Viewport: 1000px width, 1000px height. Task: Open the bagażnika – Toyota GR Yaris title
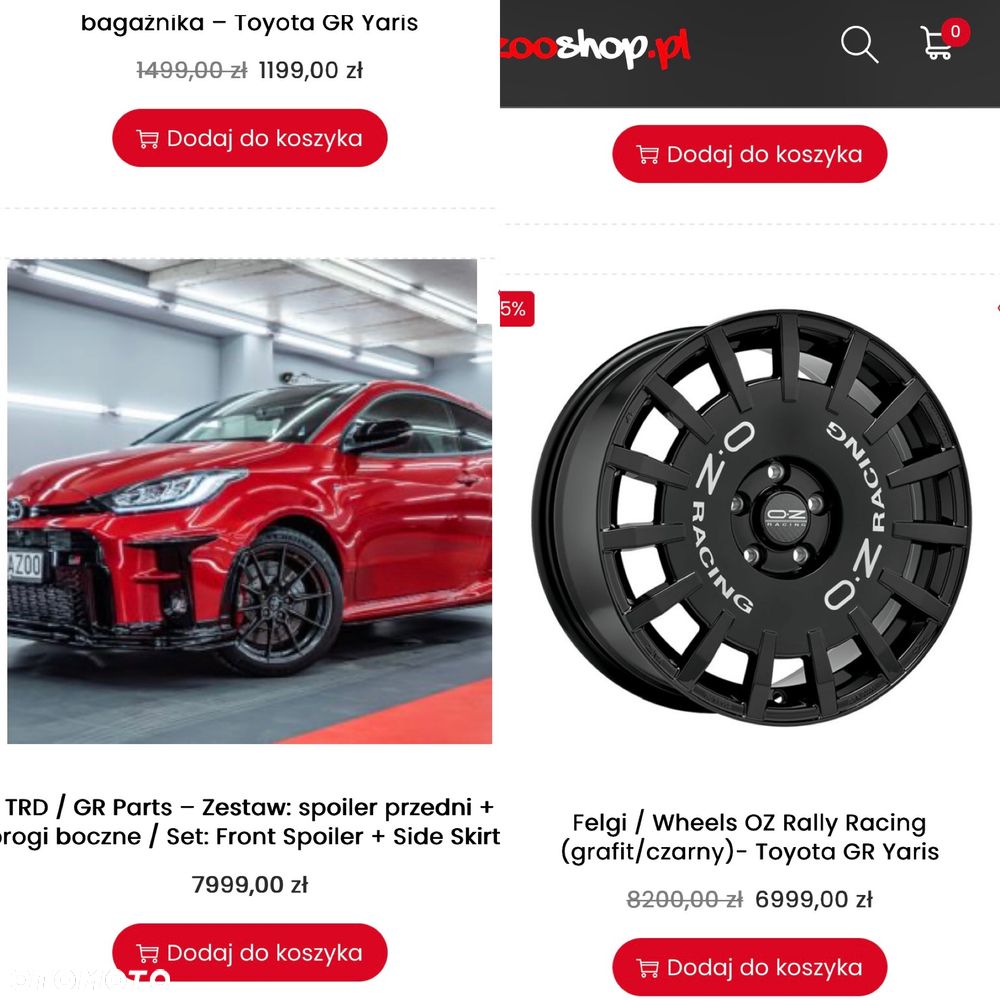[249, 22]
